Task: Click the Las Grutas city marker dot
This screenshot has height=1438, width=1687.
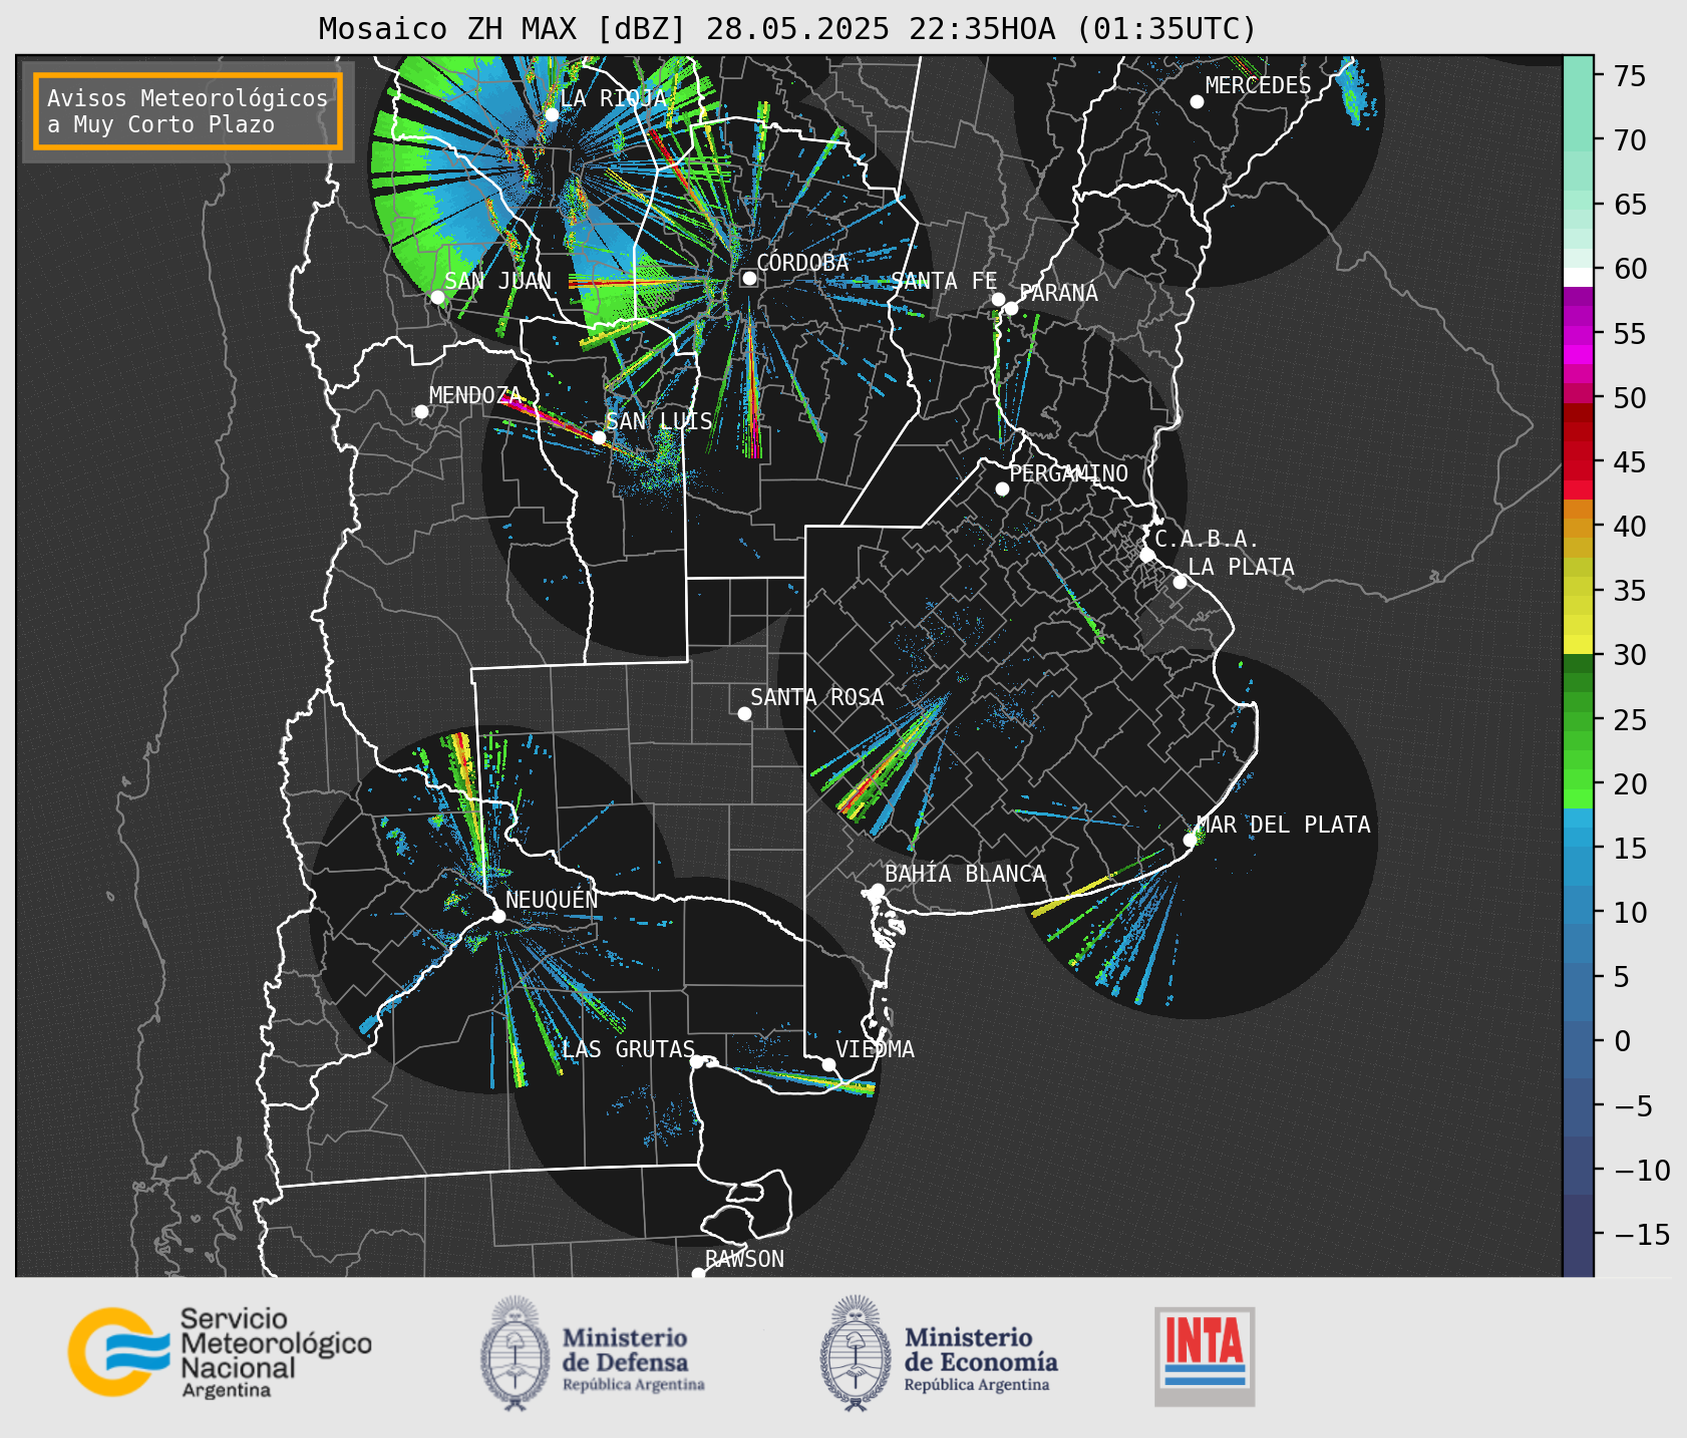Action: (x=697, y=1061)
